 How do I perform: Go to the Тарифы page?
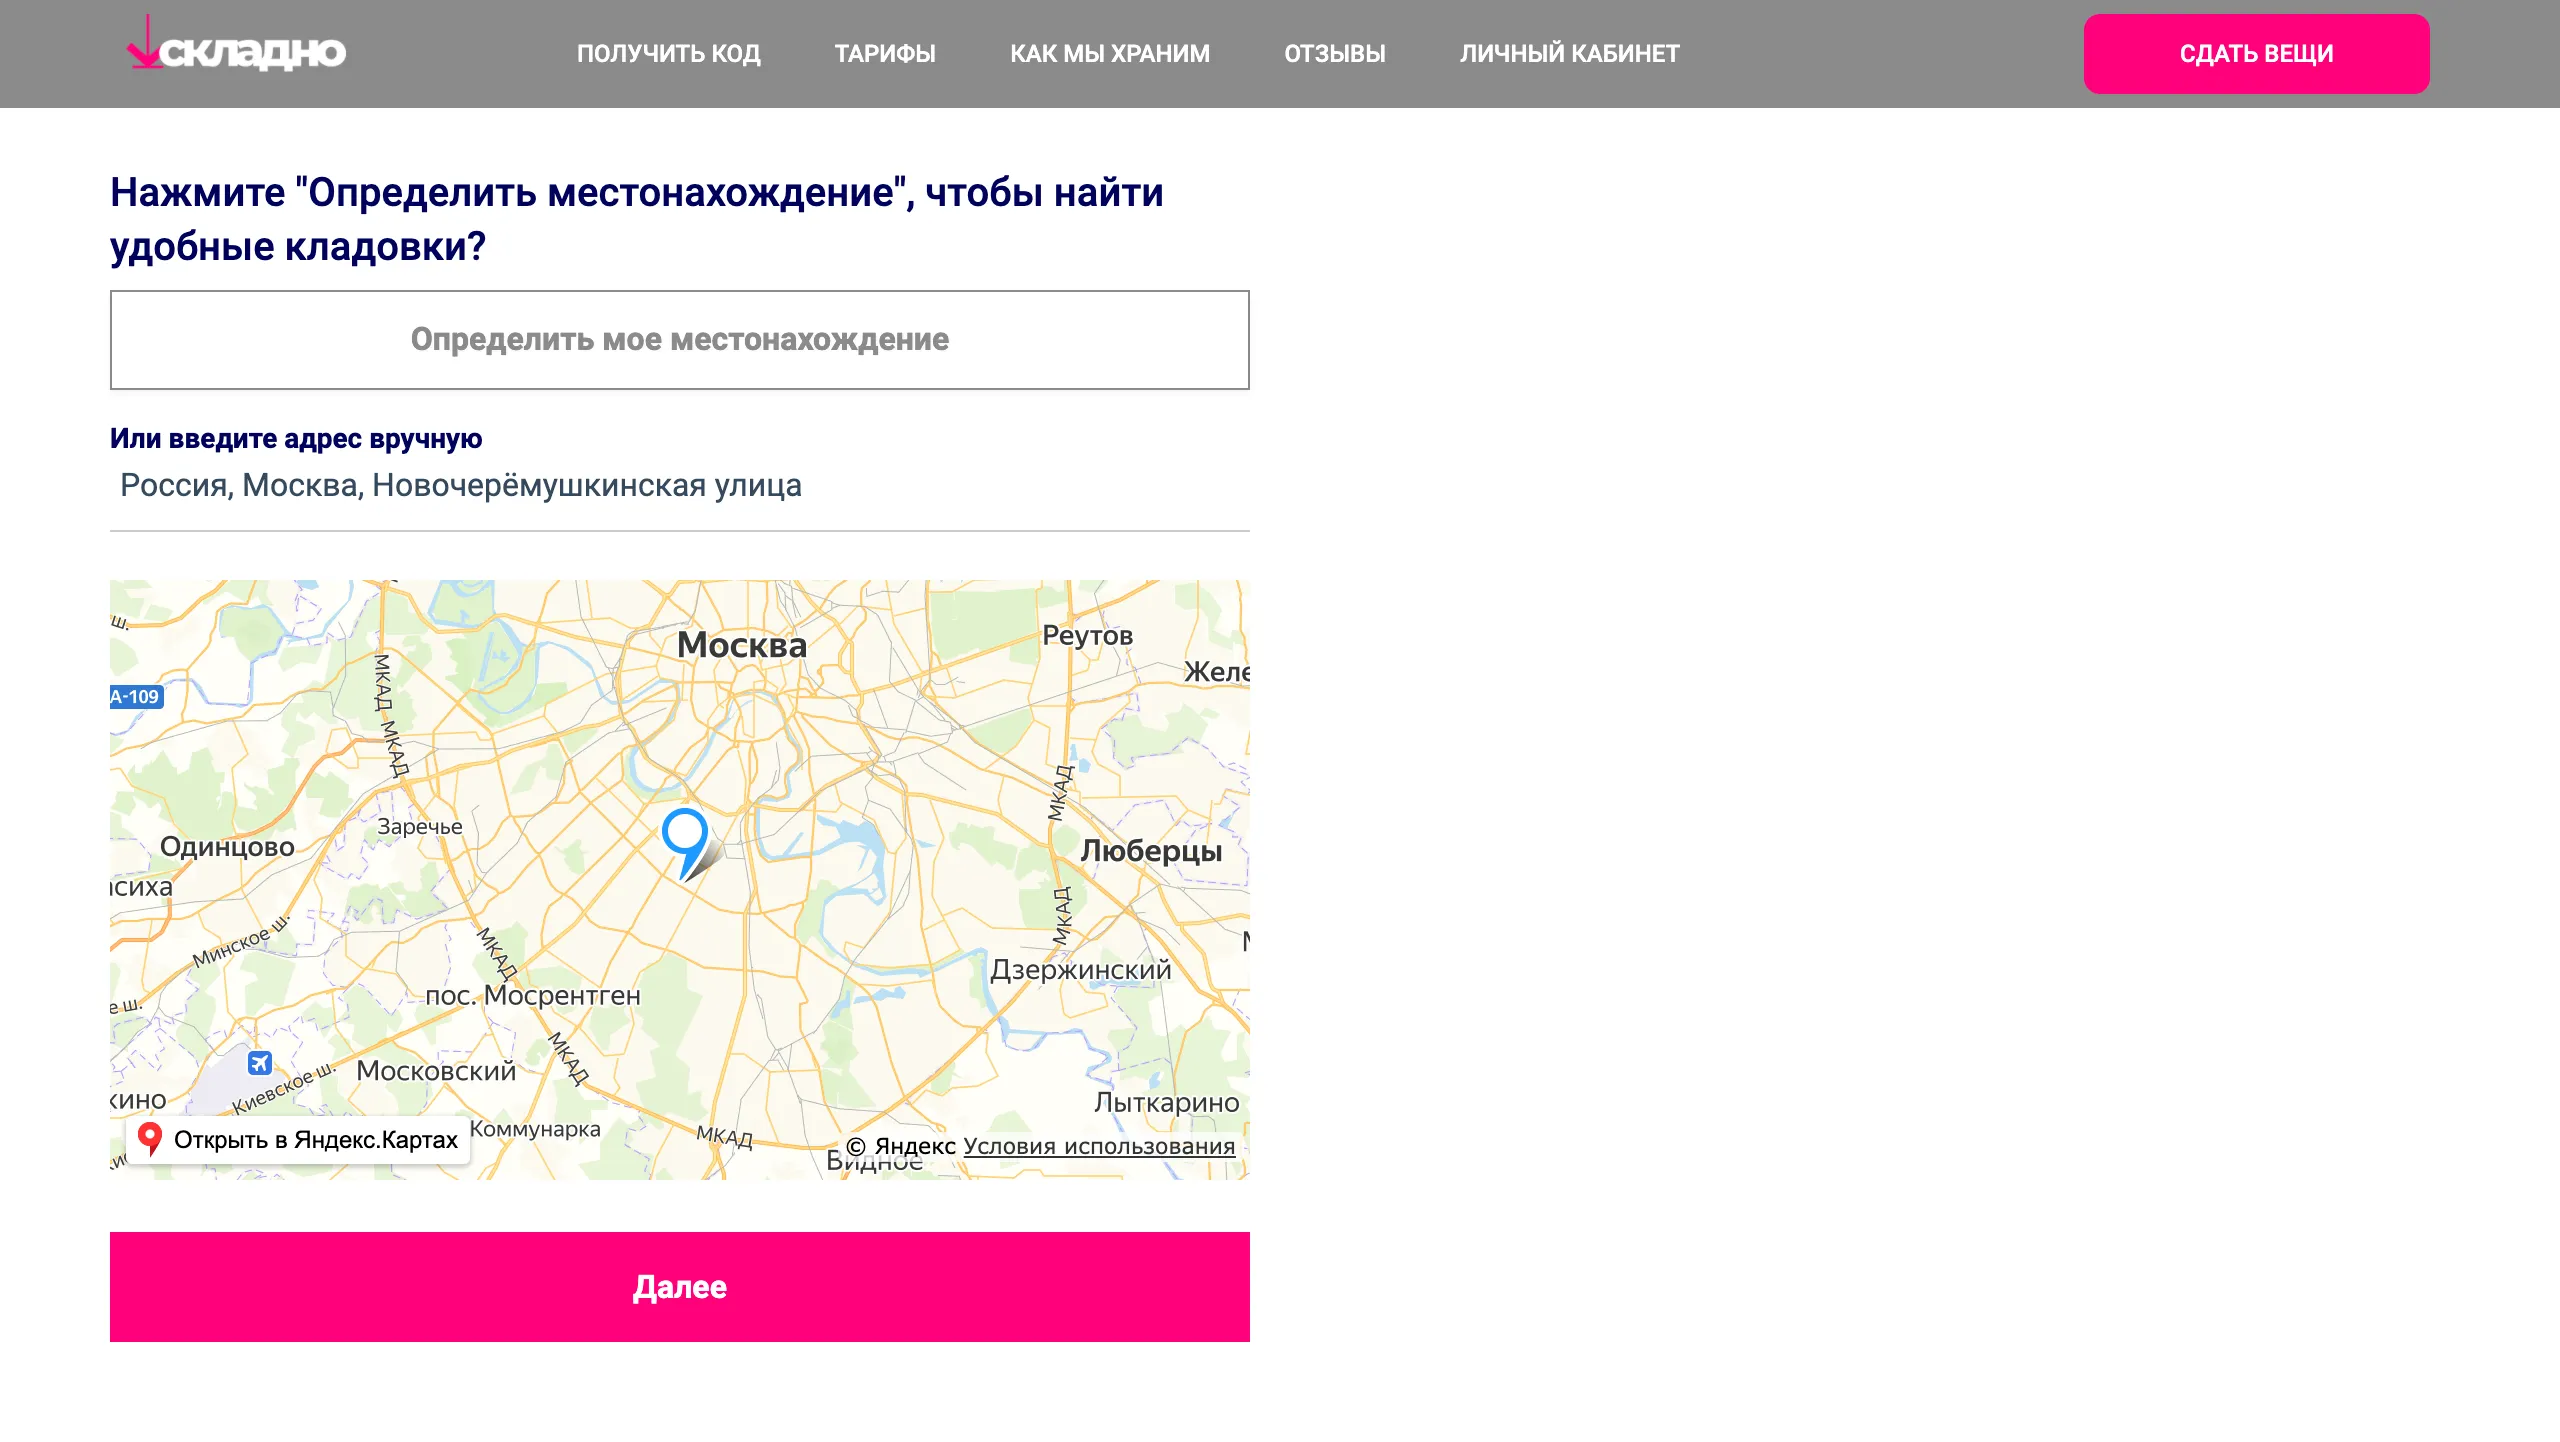click(885, 54)
